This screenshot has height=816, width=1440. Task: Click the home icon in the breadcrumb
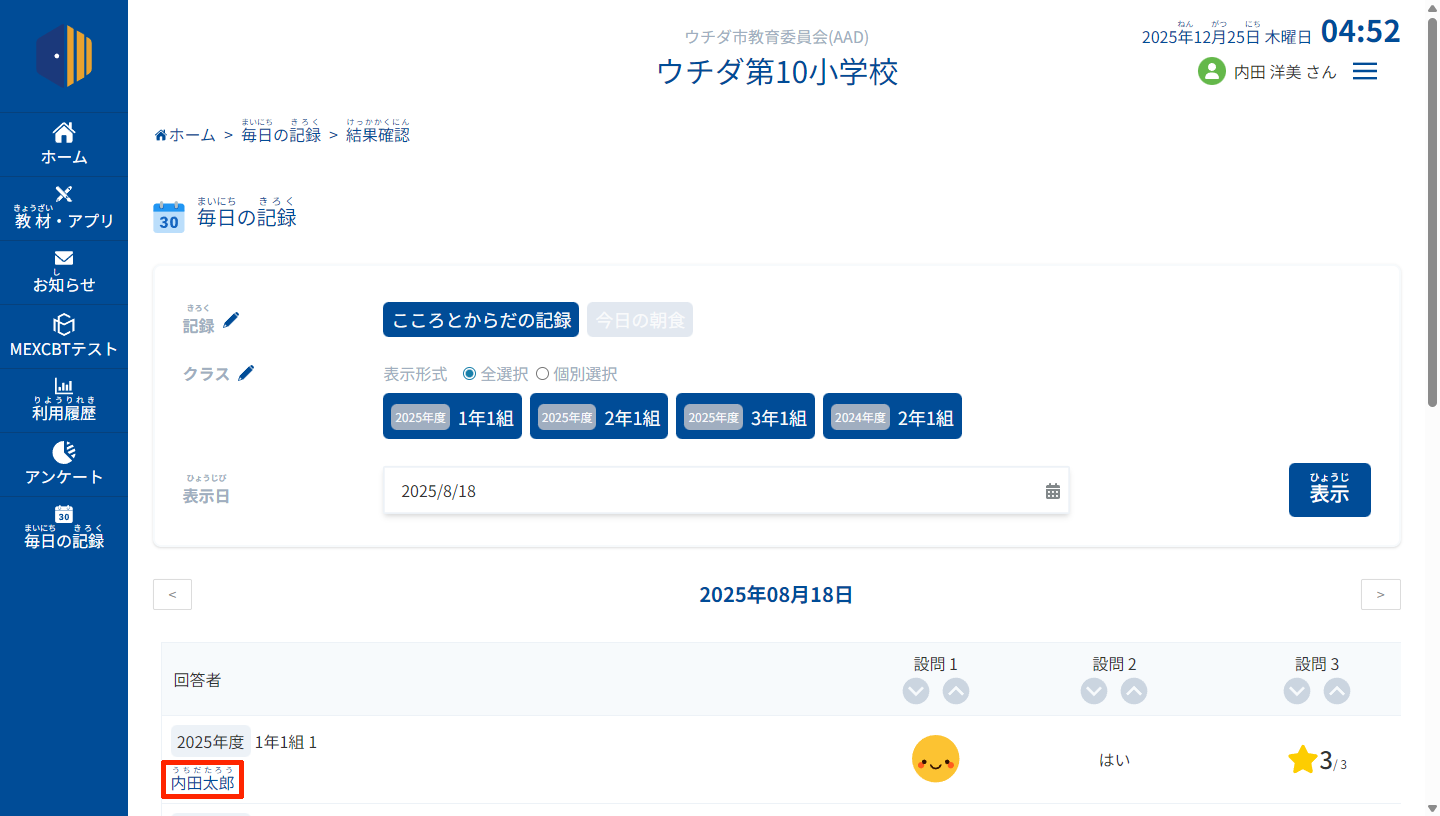[x=160, y=135]
